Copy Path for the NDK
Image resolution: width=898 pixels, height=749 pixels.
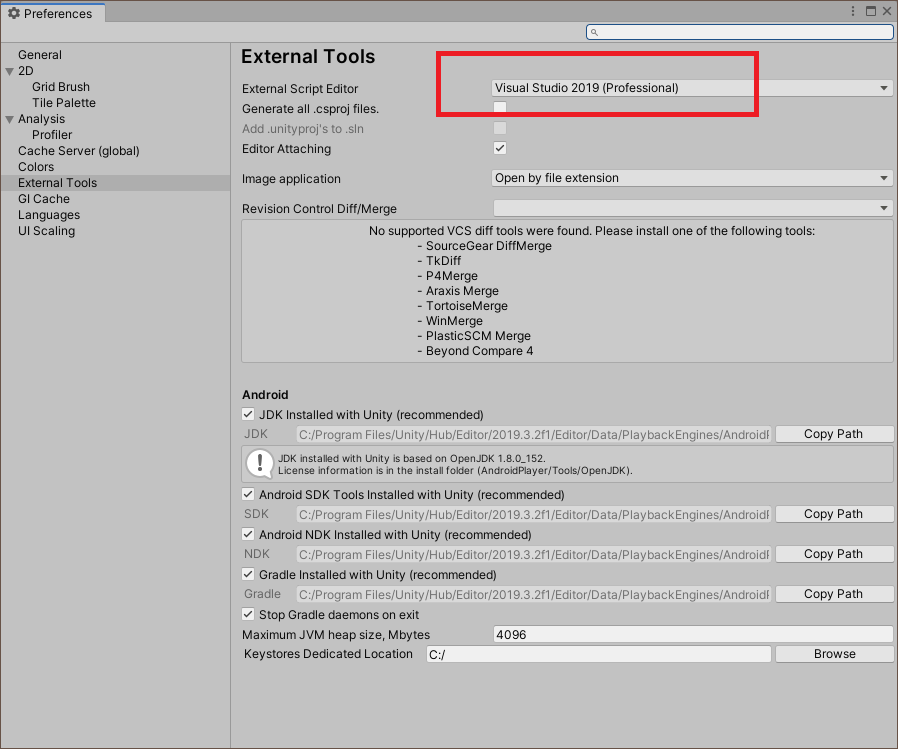[x=834, y=554]
